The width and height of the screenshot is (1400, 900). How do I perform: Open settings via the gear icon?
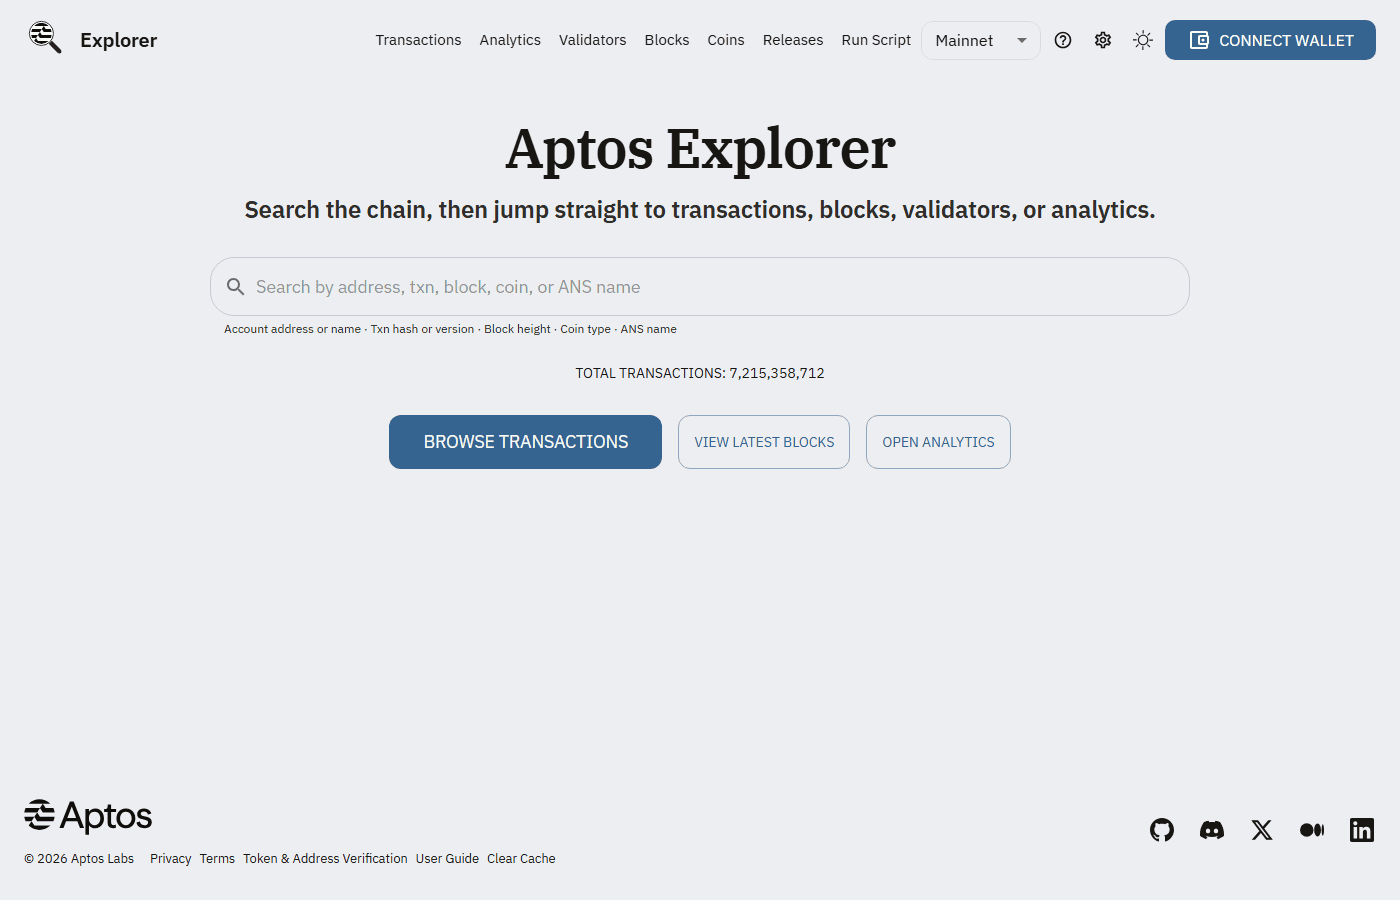click(1103, 40)
